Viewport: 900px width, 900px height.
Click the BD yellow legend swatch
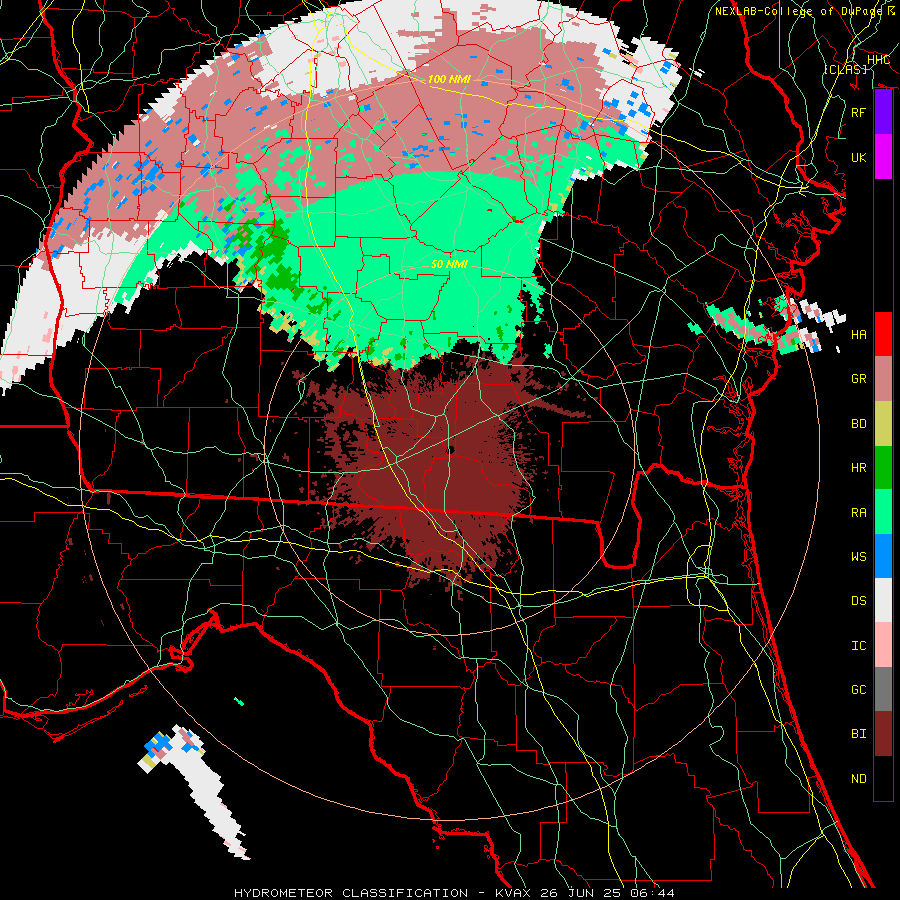(883, 424)
